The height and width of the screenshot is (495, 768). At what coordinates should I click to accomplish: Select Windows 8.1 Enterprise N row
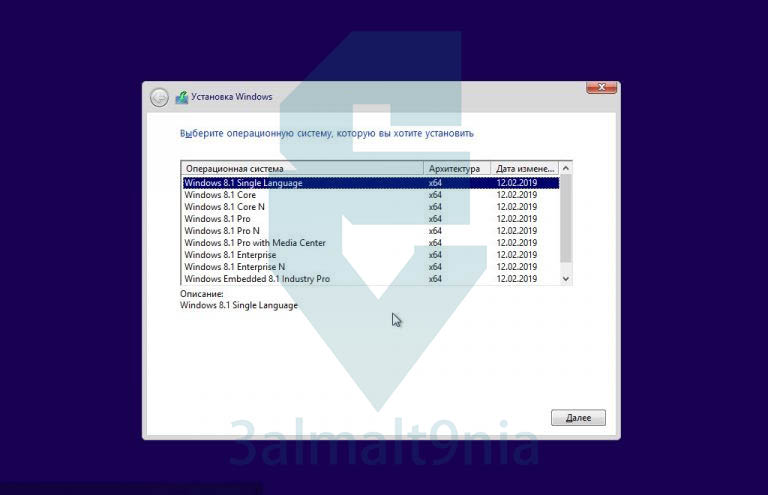tap(371, 267)
